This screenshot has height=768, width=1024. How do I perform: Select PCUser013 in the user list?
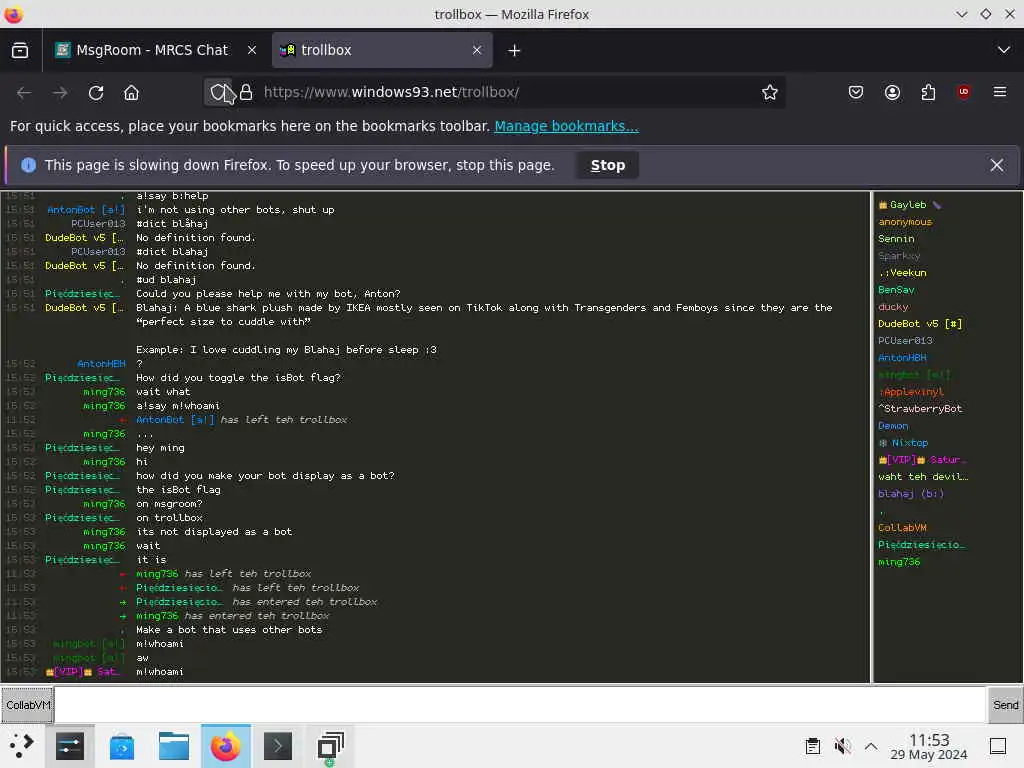[x=905, y=341]
